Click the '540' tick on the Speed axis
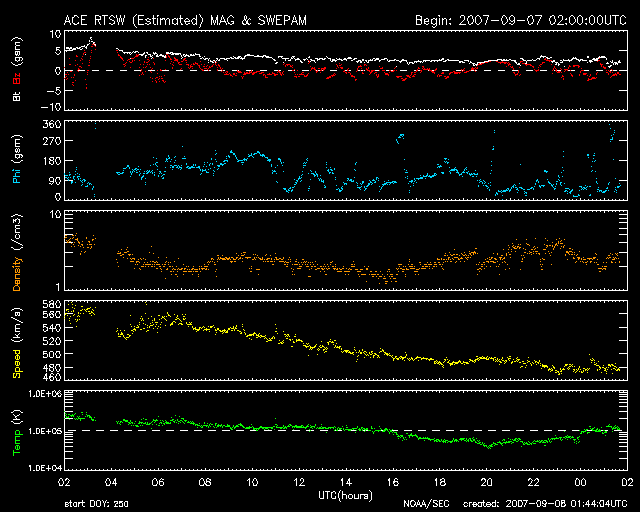Screen dimensions: 640x512 [x=52, y=328]
